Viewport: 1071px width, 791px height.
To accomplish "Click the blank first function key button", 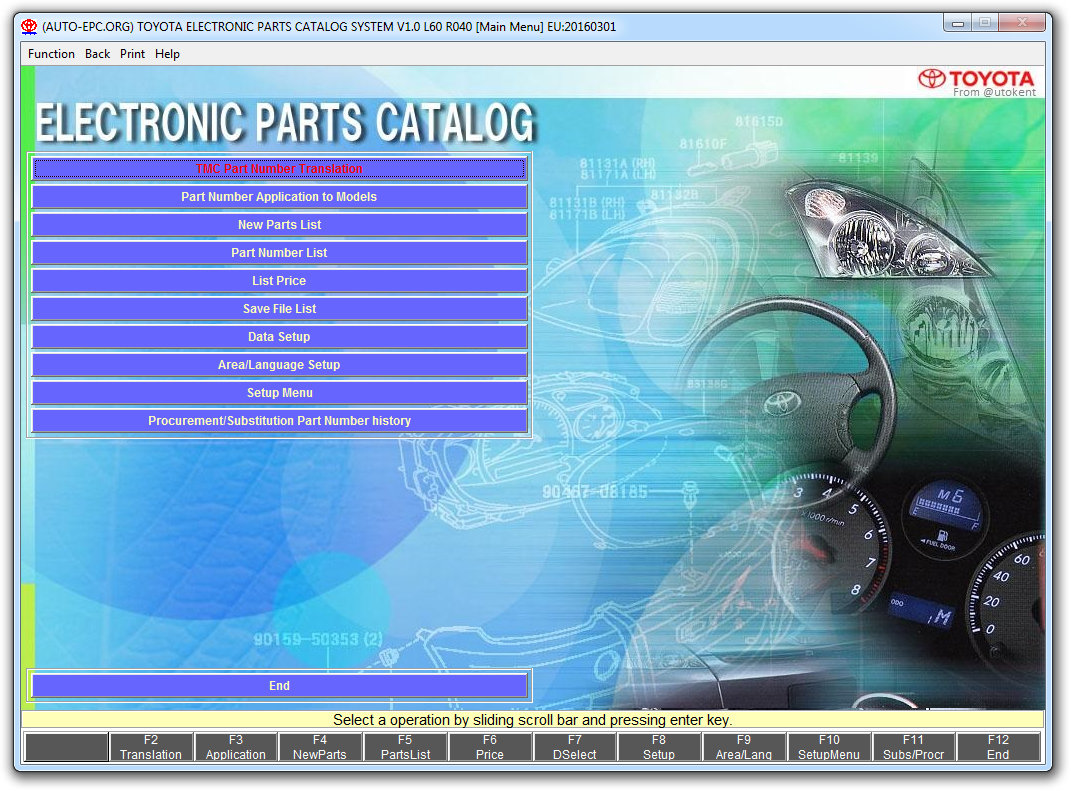I will [x=66, y=747].
